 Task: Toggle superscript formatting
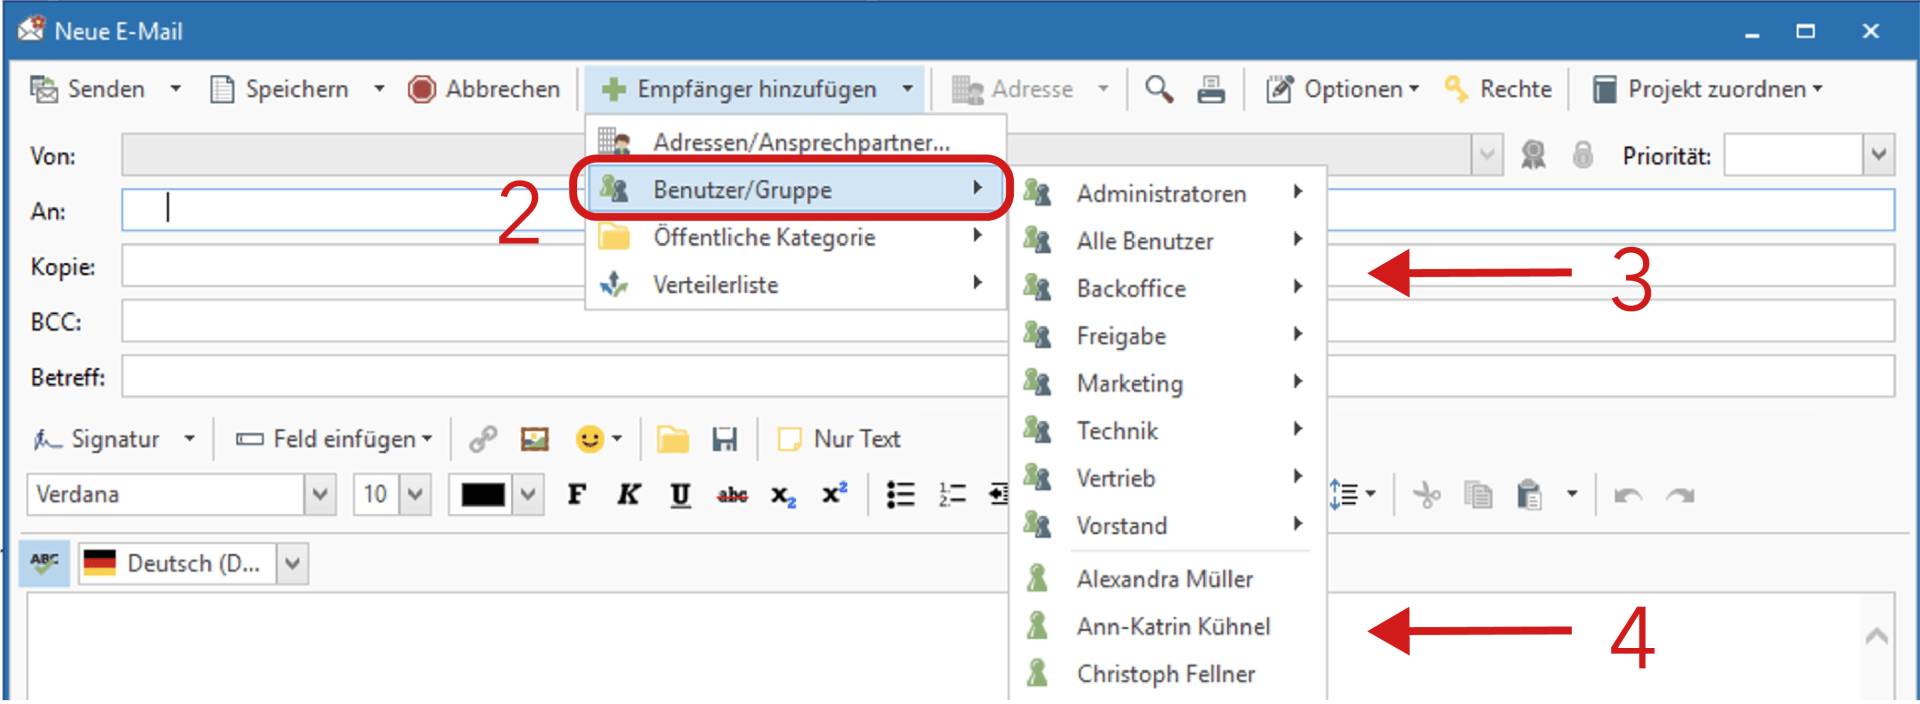(x=835, y=493)
